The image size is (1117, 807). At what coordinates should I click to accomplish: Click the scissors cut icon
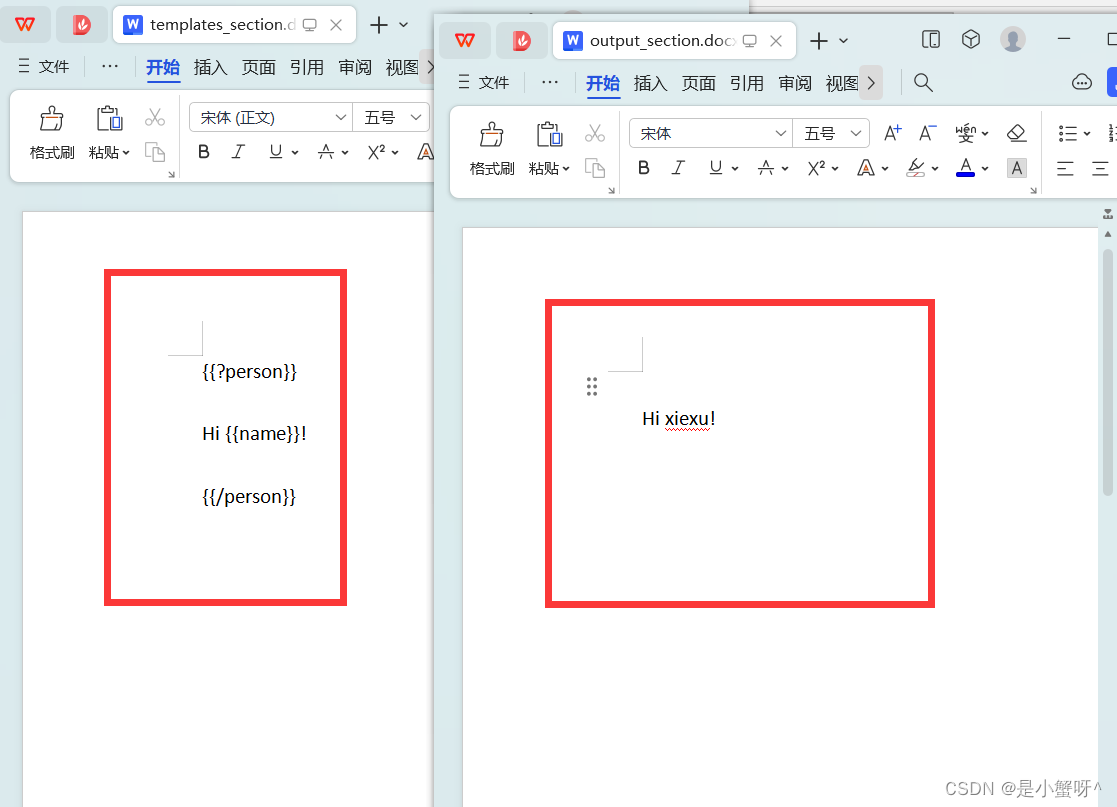pyautogui.click(x=595, y=131)
